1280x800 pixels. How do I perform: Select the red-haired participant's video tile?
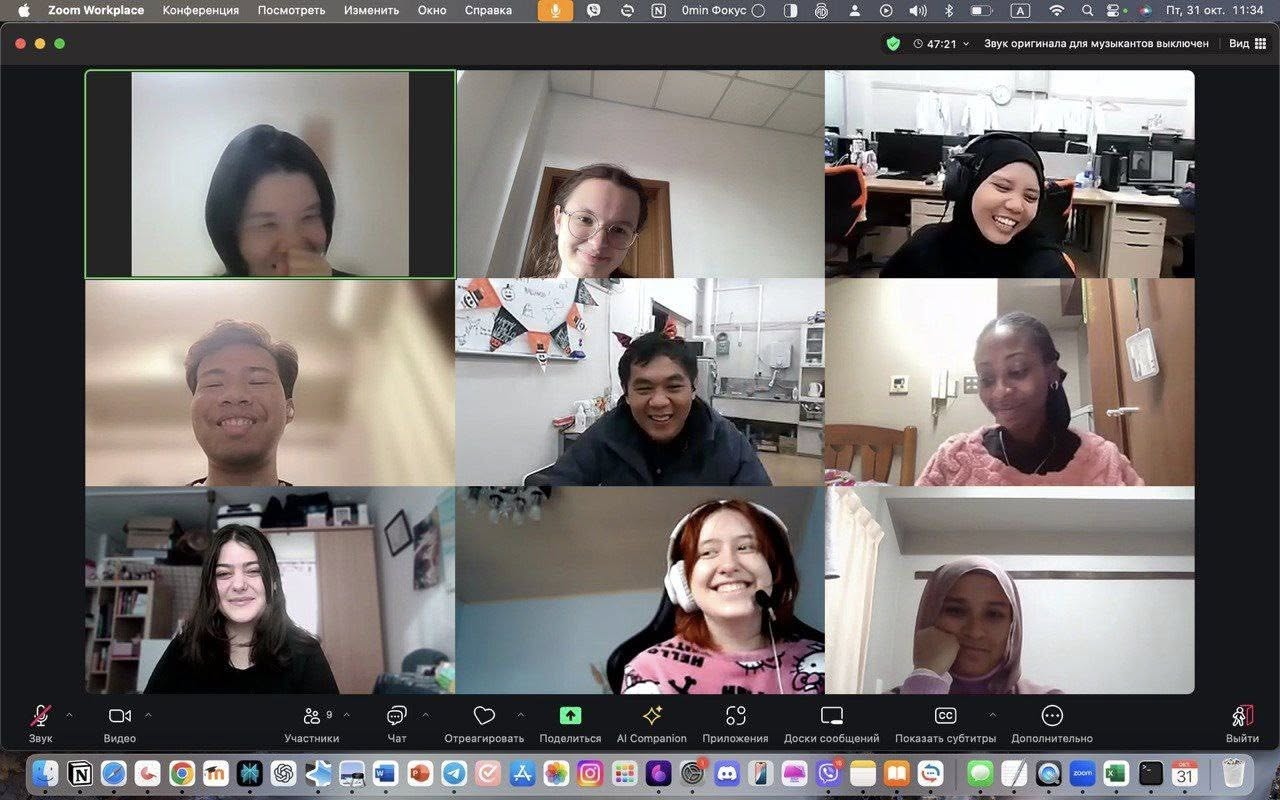(640, 590)
